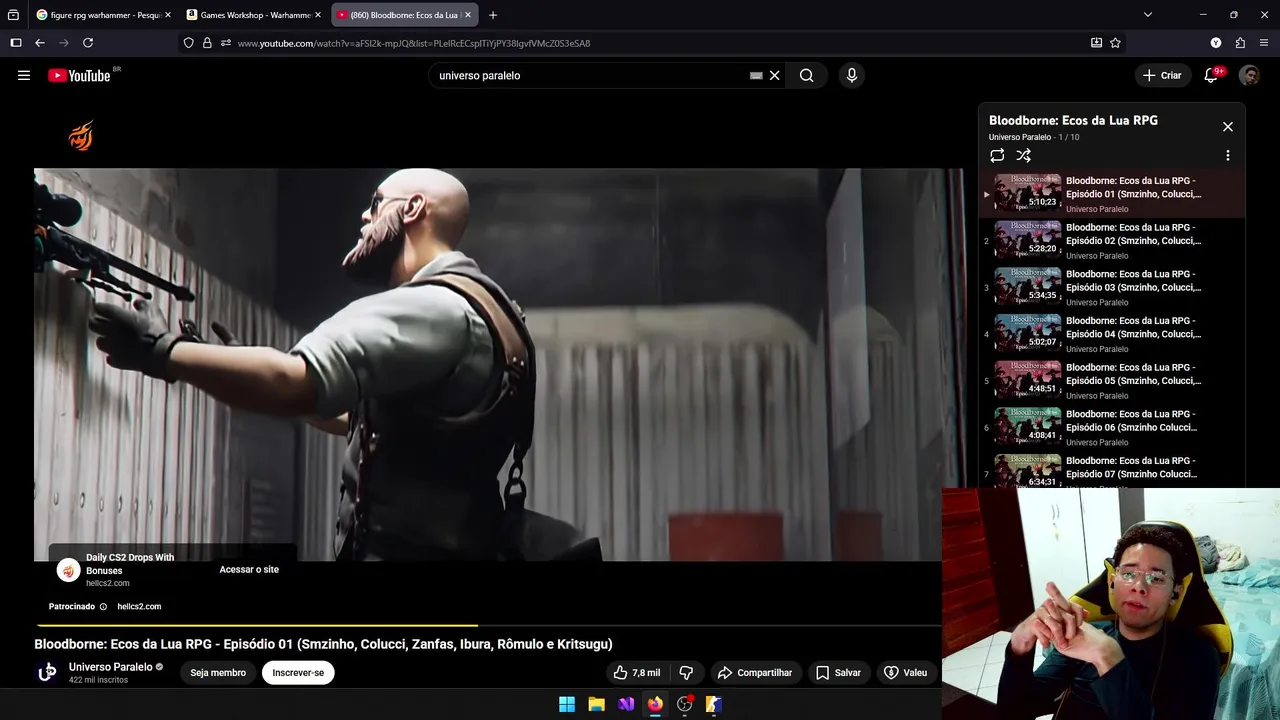Open site permissions icon in address bar
This screenshot has width=1280, height=720.
226,43
